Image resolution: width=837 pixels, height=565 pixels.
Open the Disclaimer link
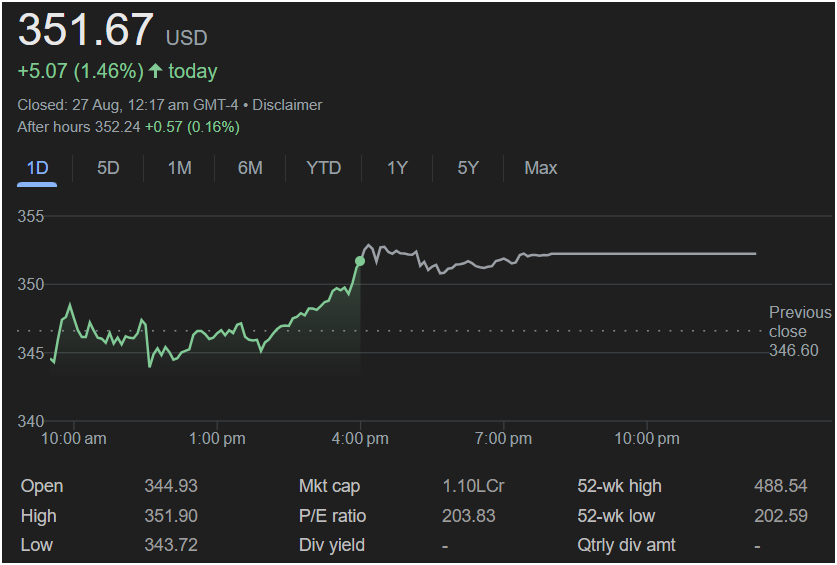click(291, 105)
